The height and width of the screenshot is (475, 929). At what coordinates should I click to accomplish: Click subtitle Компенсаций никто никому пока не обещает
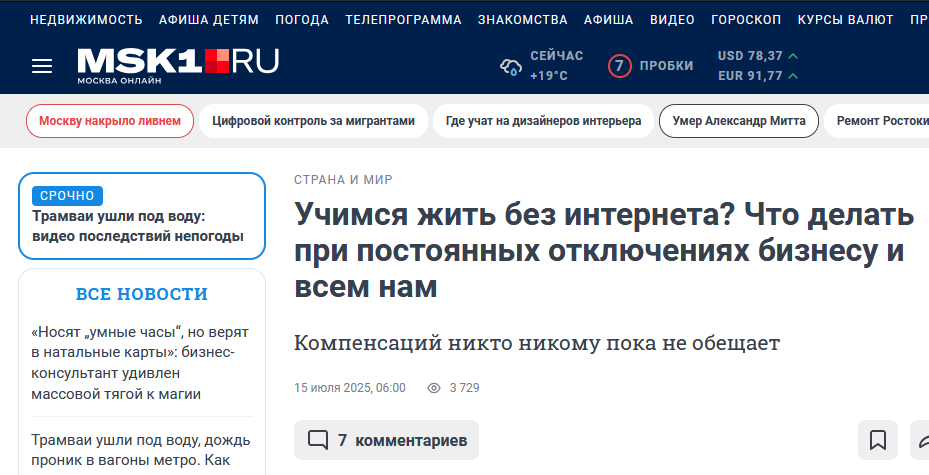tap(537, 343)
